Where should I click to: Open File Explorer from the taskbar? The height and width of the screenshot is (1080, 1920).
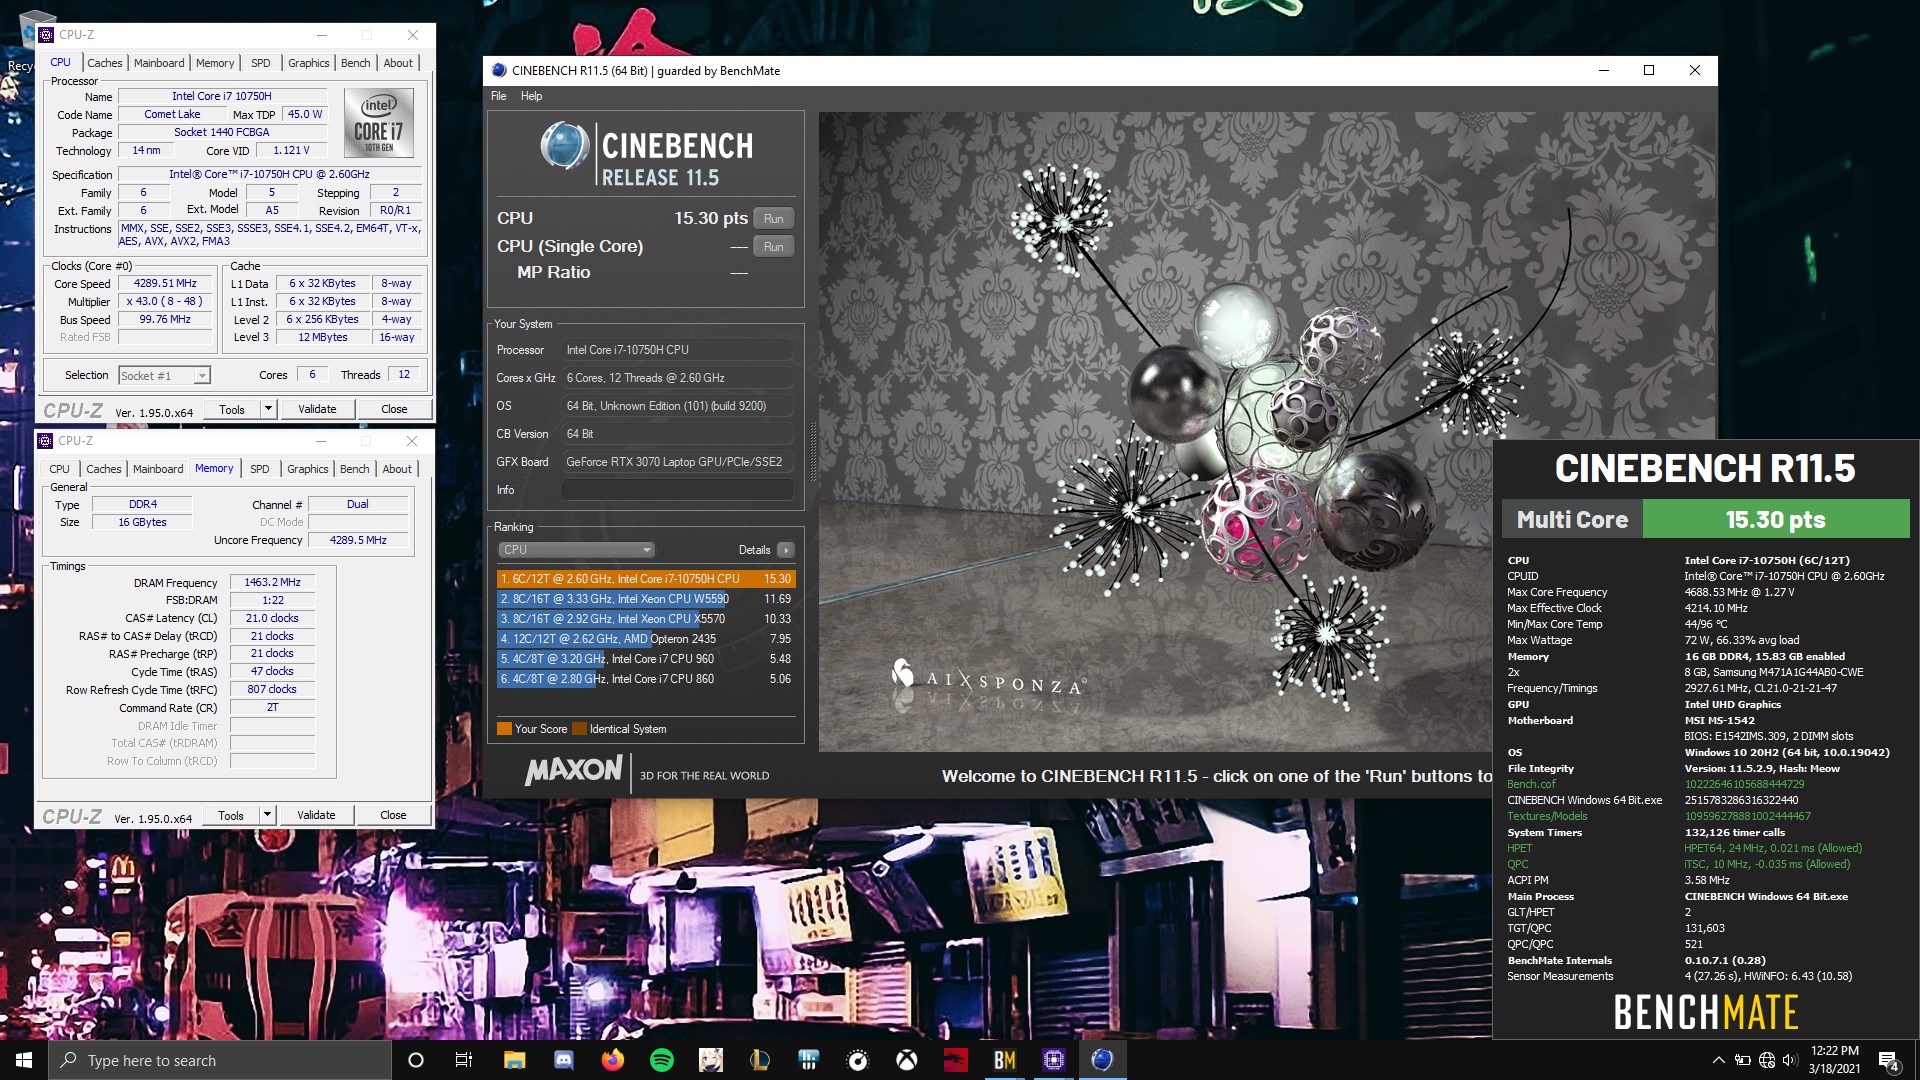coord(514,1060)
